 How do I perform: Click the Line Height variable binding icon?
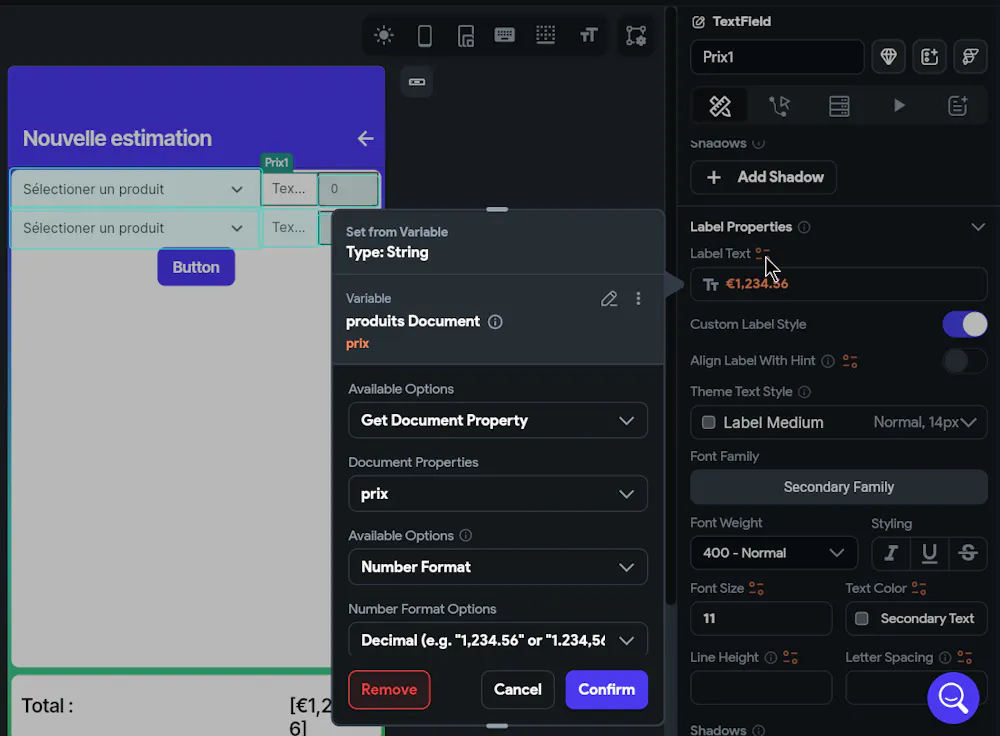(791, 658)
